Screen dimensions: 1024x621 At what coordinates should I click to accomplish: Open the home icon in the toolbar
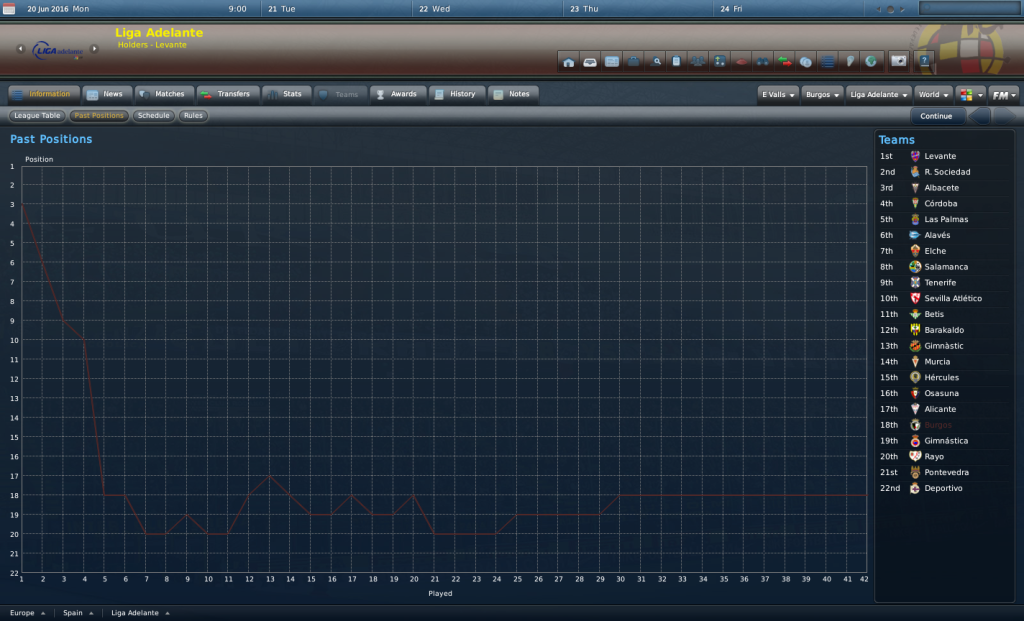[x=569, y=61]
